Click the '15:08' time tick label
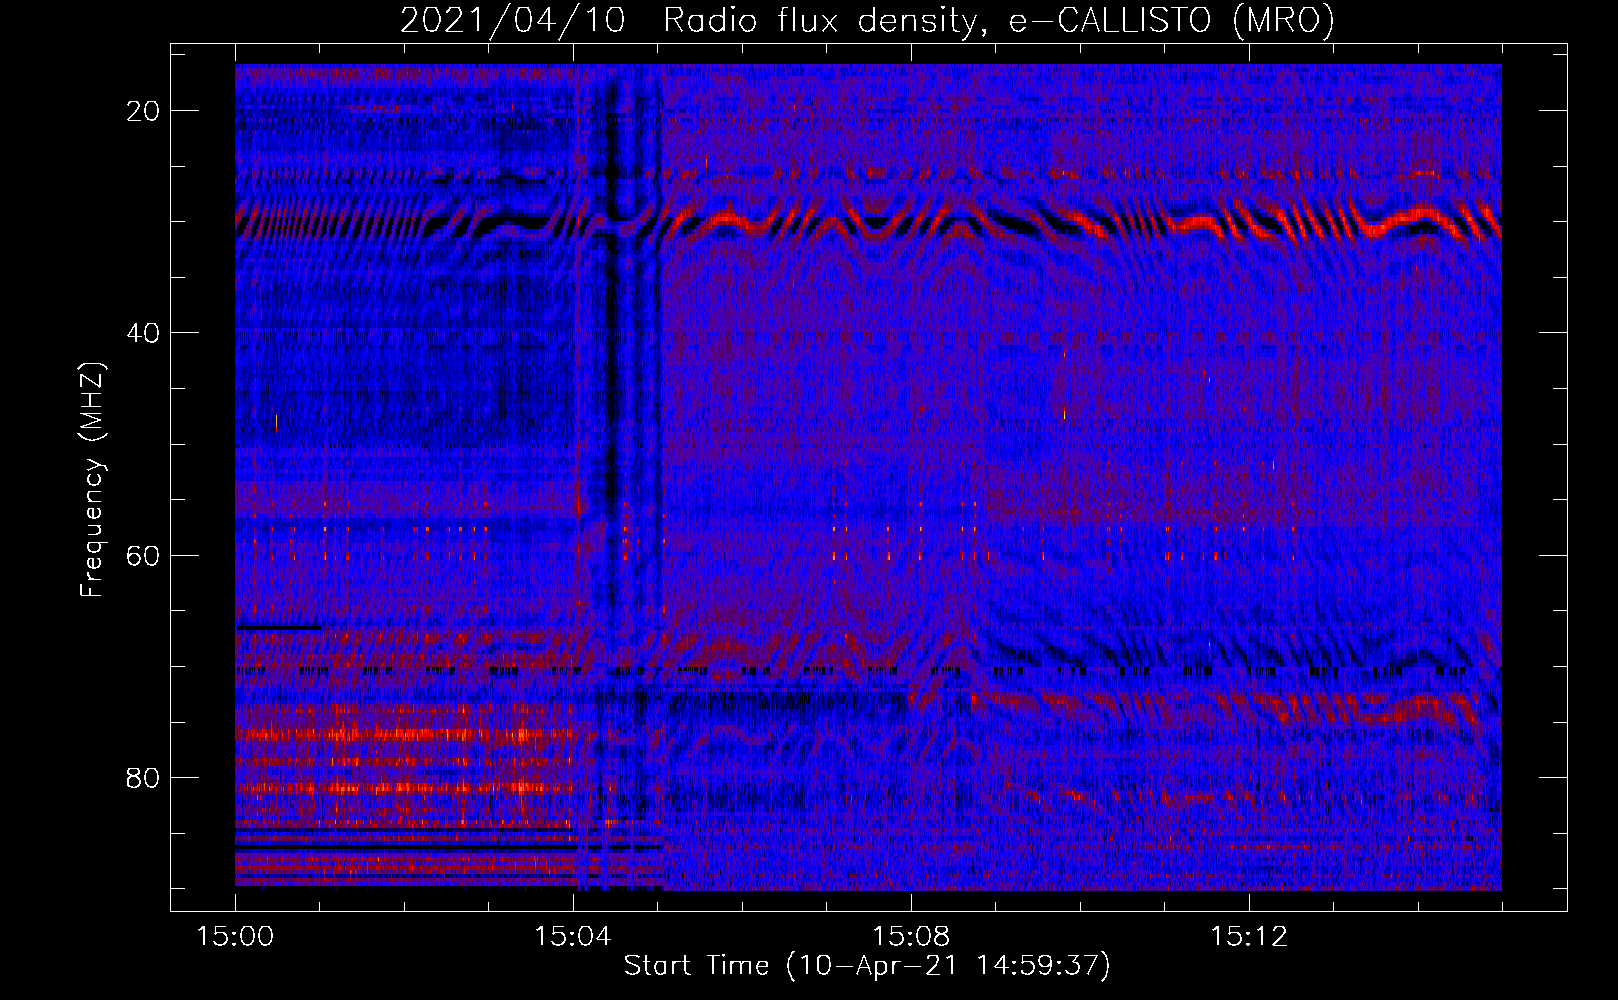The image size is (1618, 1000). (x=910, y=937)
